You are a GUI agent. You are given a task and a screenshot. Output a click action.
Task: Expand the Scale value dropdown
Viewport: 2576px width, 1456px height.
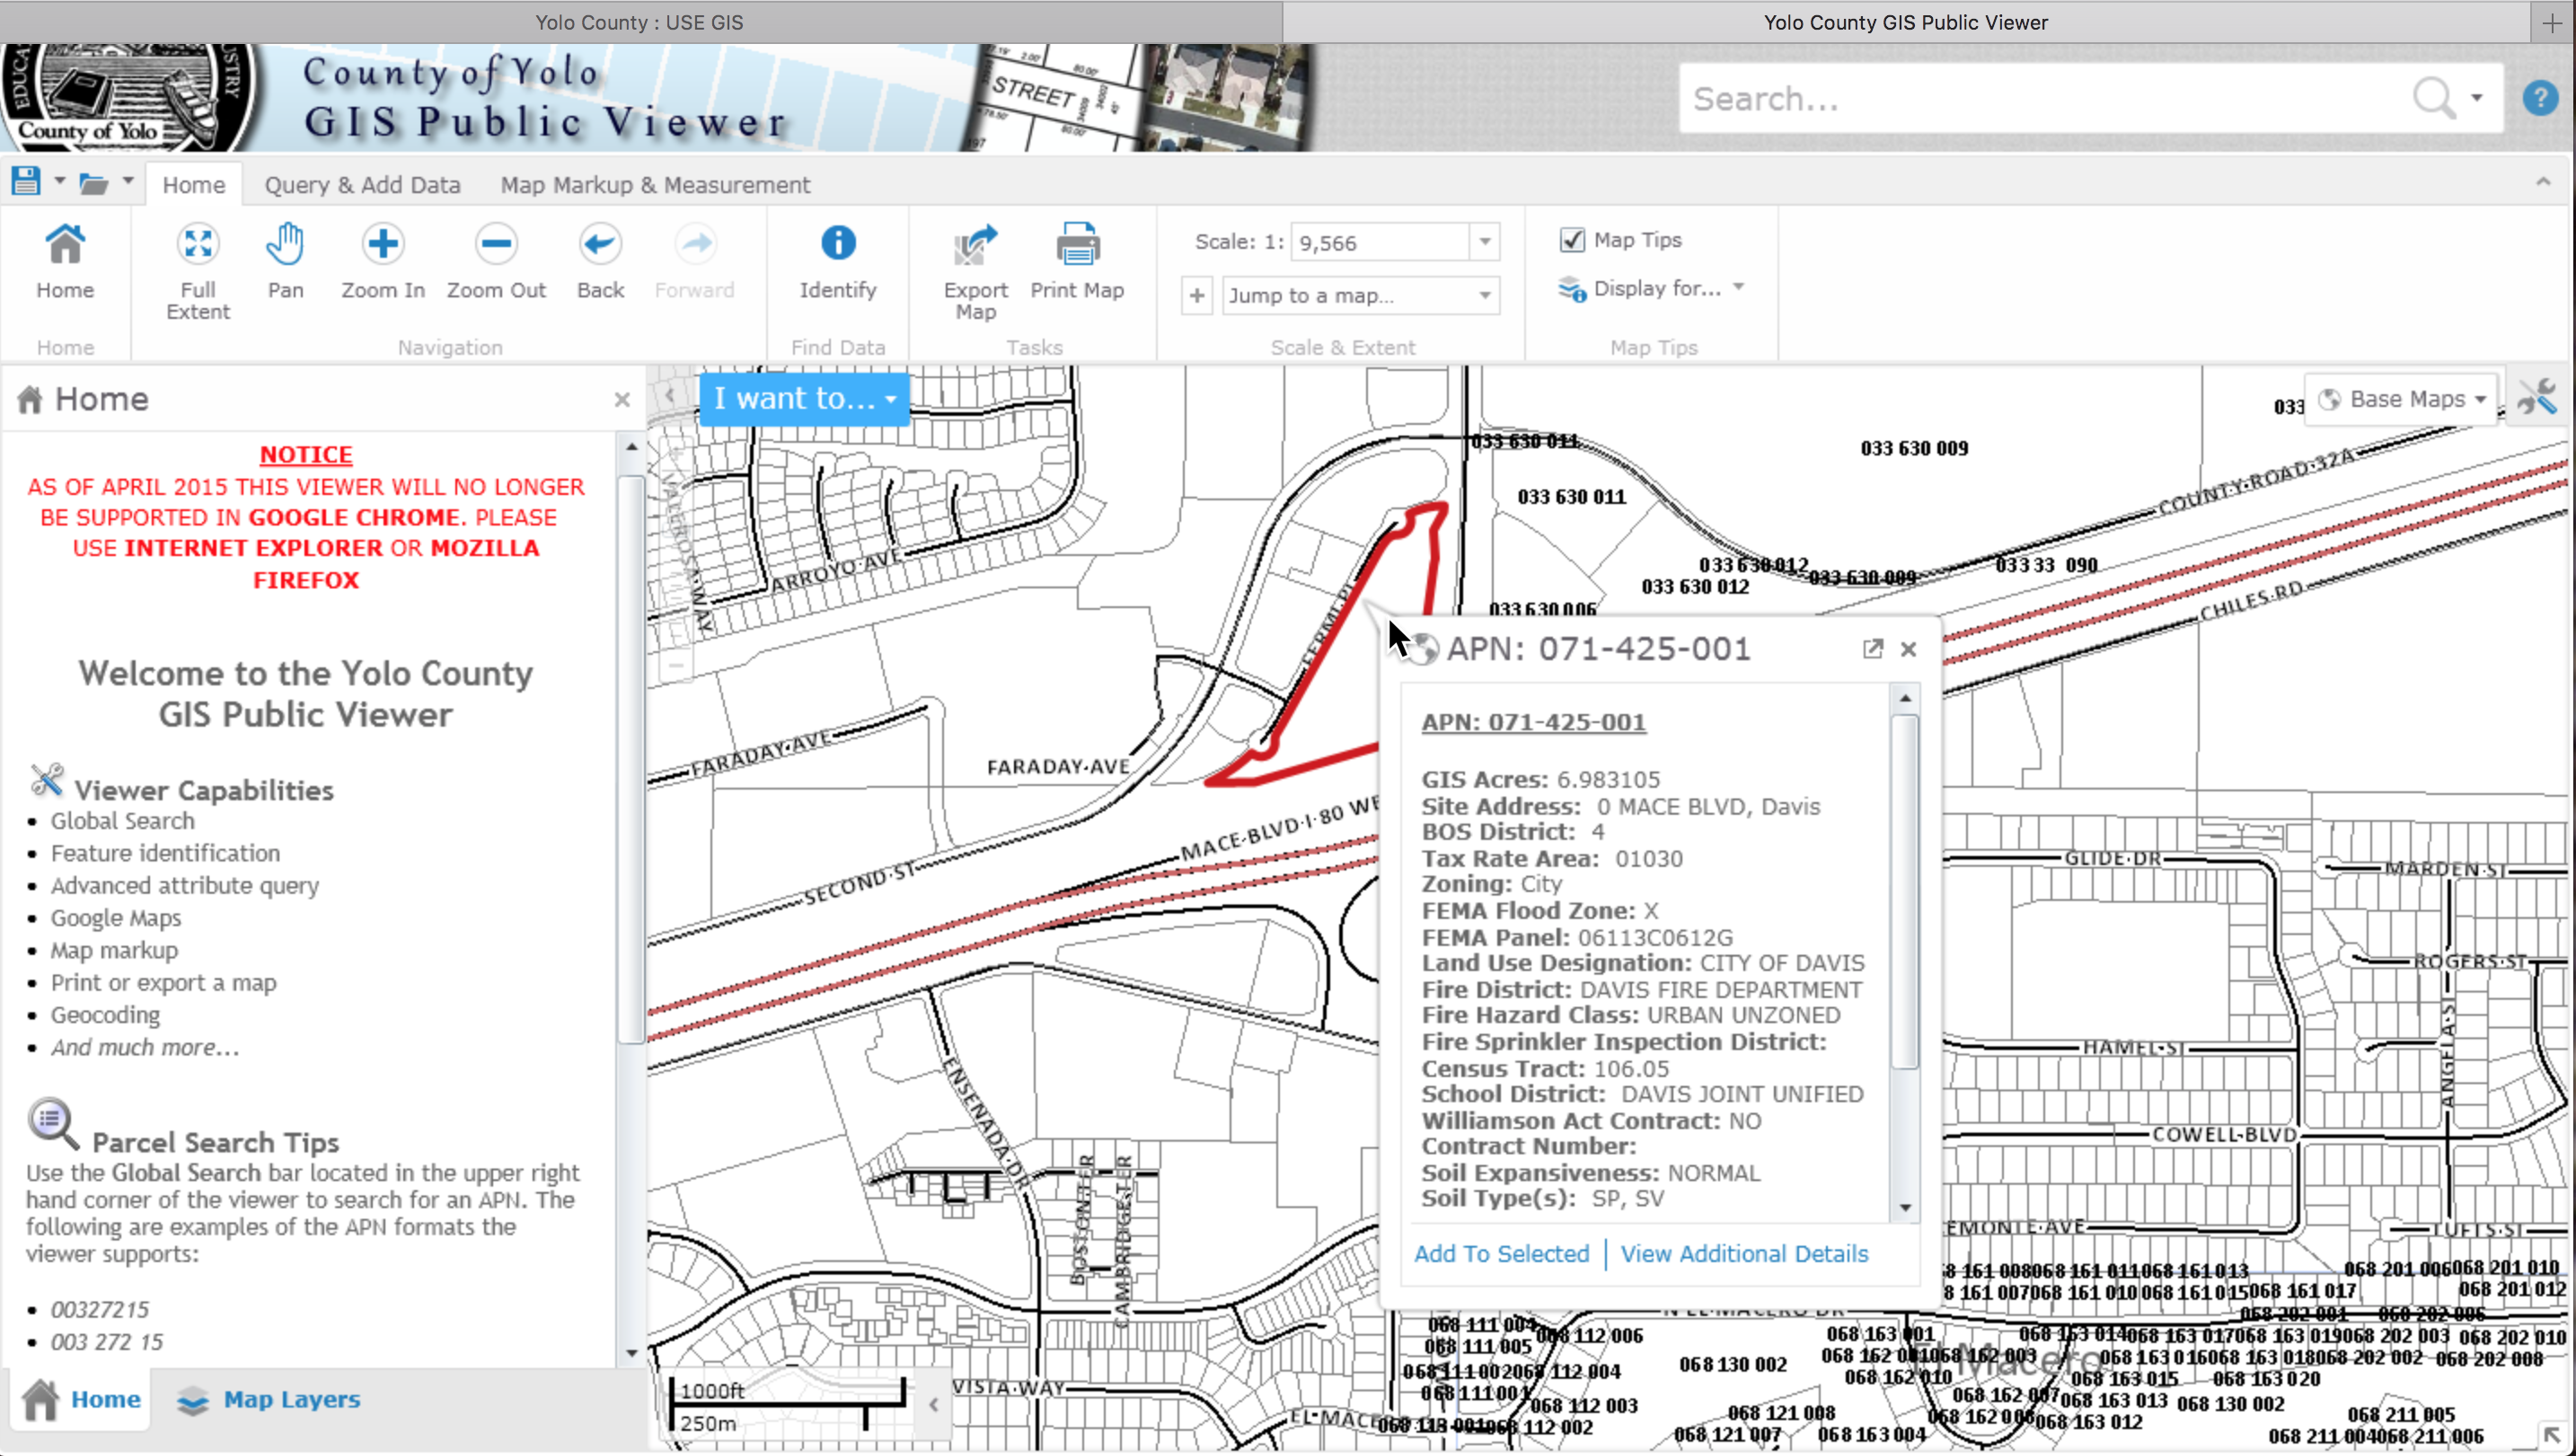[1485, 242]
